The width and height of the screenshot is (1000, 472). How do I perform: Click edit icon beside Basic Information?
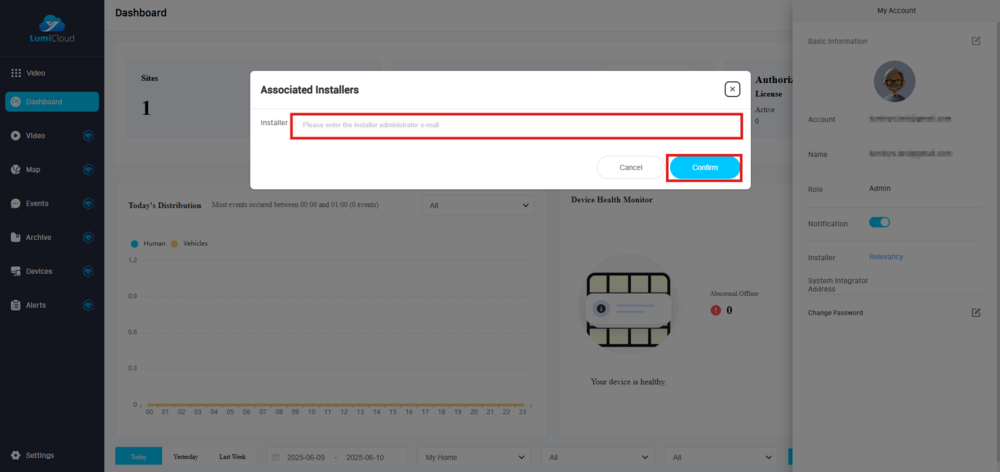point(976,41)
